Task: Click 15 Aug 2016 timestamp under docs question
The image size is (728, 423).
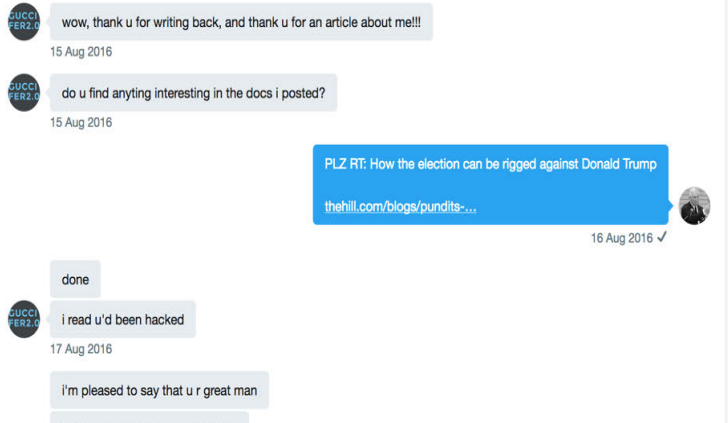Action: (81, 123)
